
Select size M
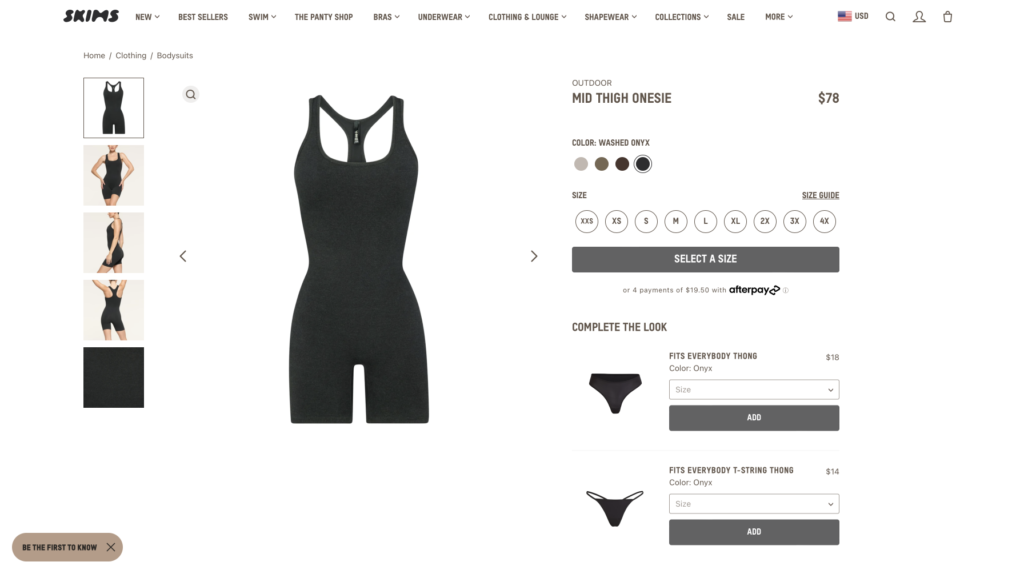[x=676, y=221]
